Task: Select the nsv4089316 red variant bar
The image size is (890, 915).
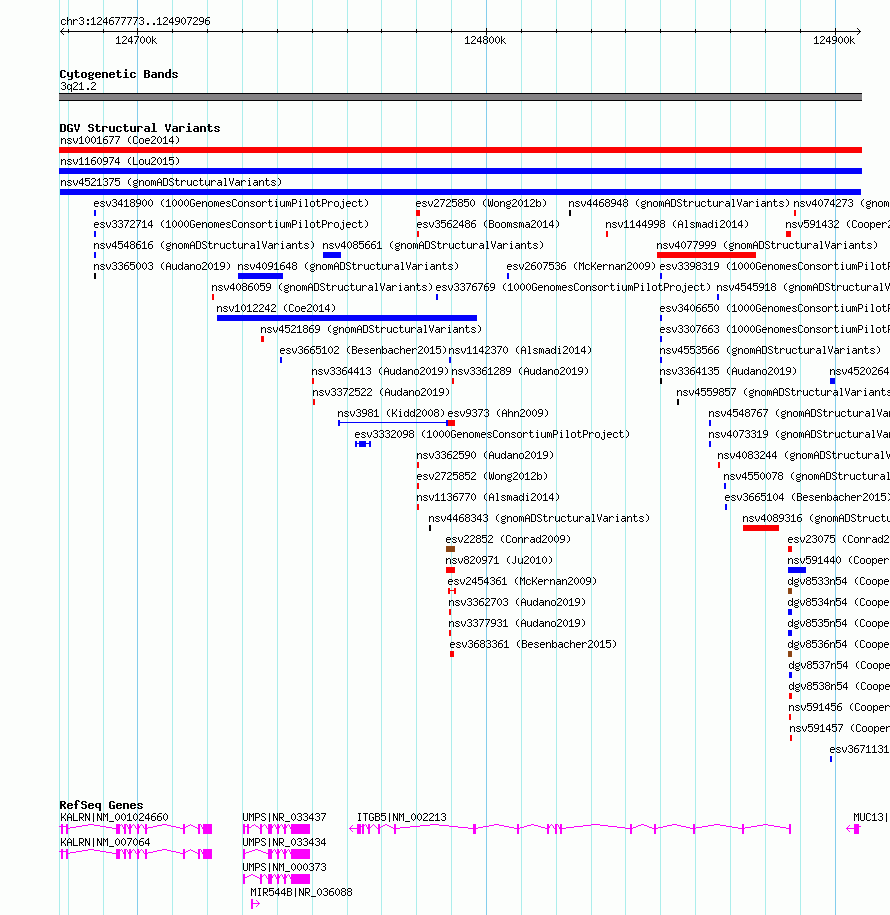Action: click(x=761, y=528)
